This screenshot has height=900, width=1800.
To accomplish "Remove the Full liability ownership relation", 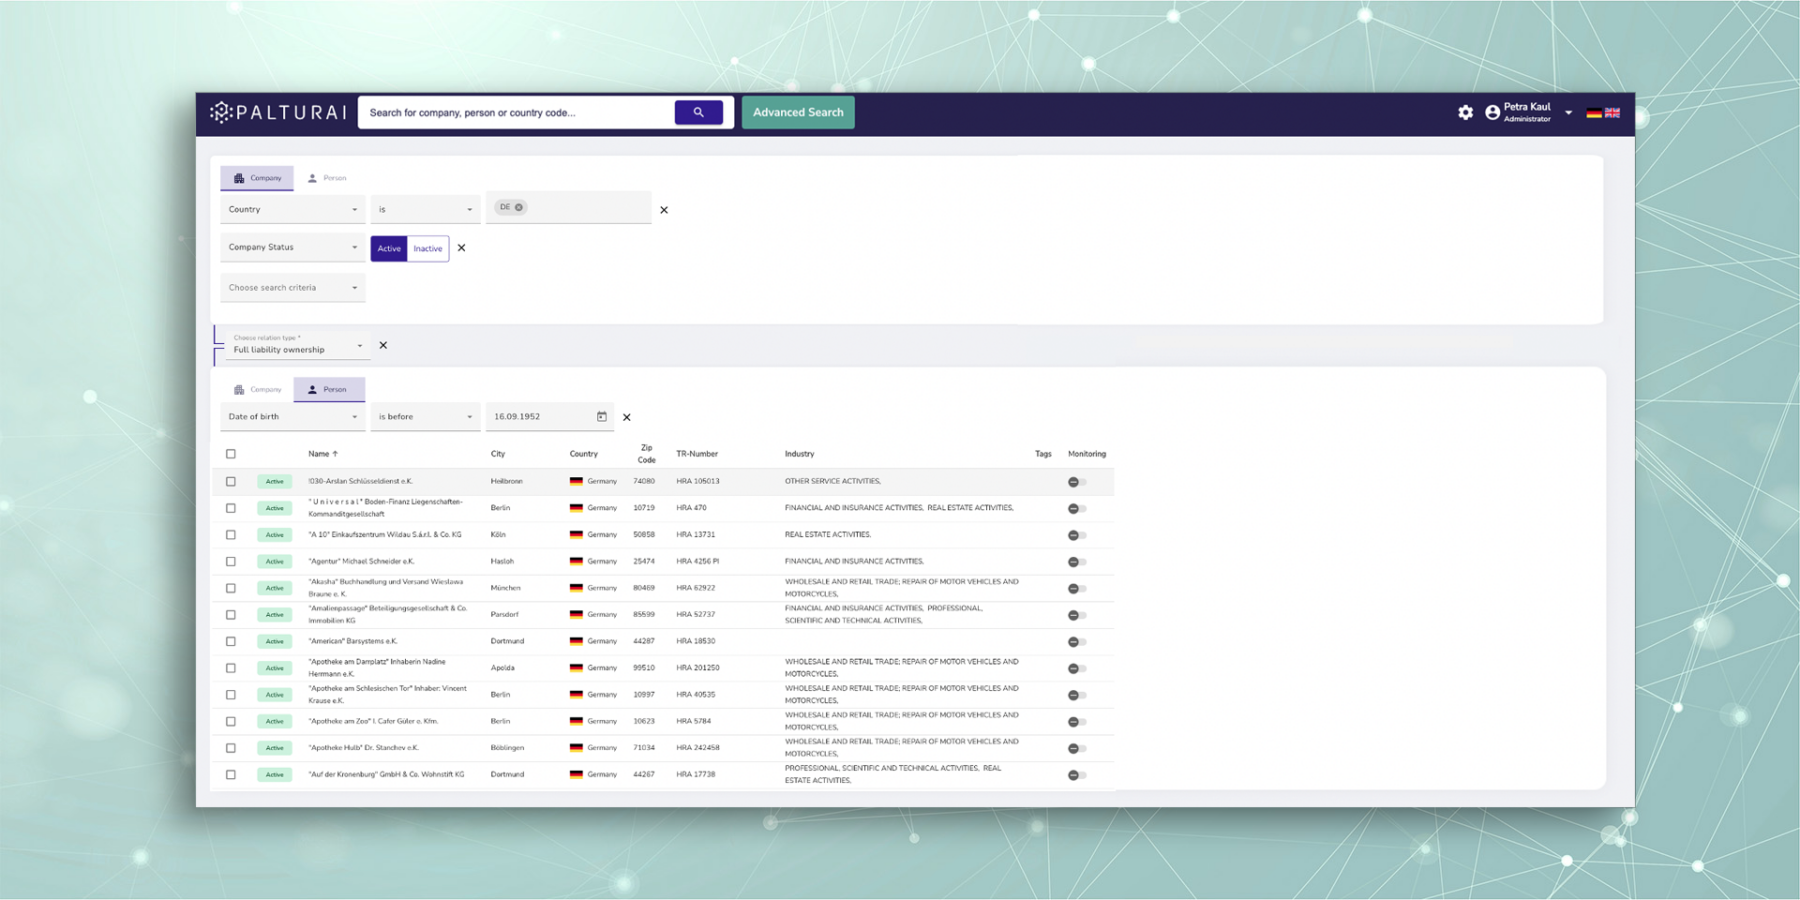I will coord(383,345).
